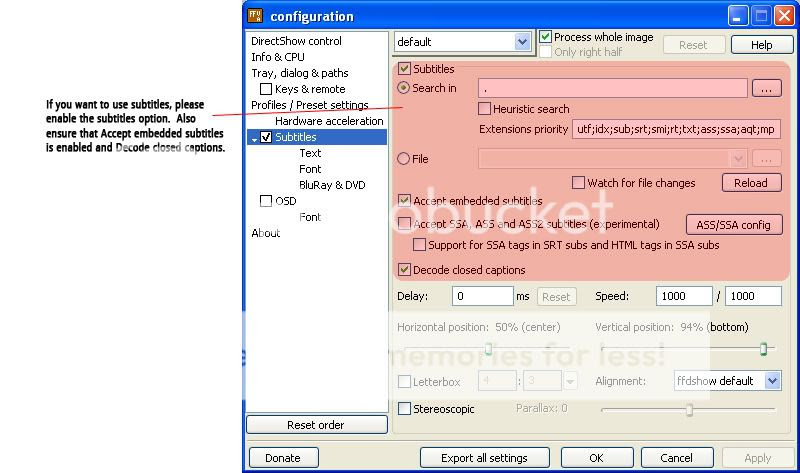The height and width of the screenshot is (473, 800).
Task: Open Info & CPU page
Action: [278, 57]
